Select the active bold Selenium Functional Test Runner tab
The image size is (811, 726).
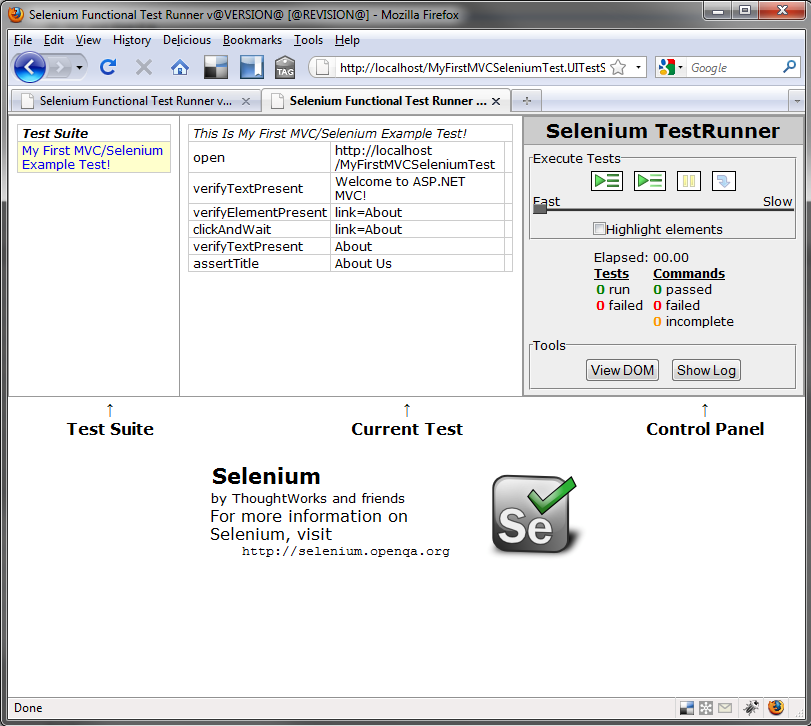386,100
